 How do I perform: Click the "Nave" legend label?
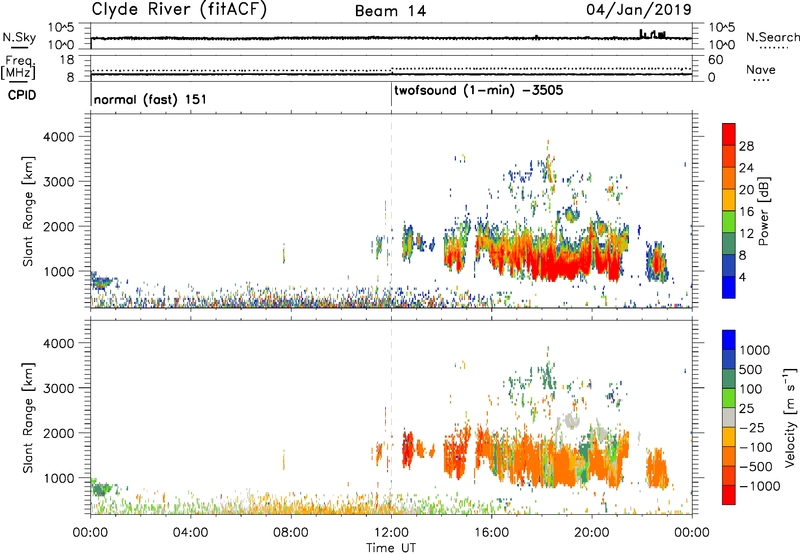point(761,69)
